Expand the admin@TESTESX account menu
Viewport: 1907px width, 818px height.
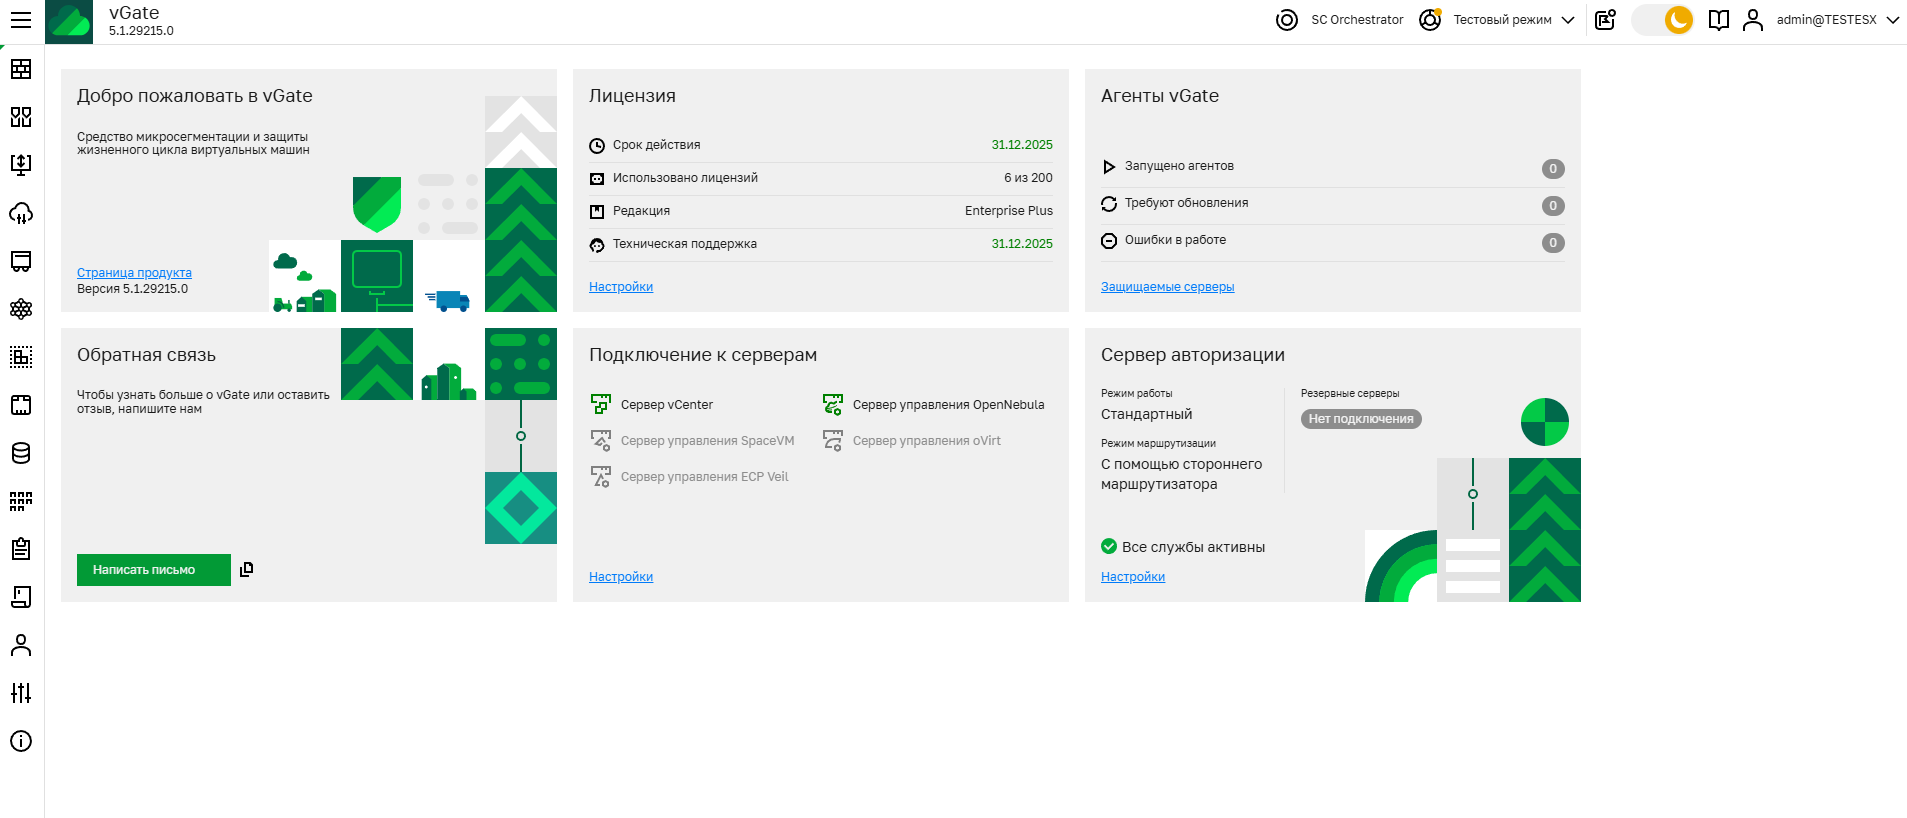[1836, 20]
